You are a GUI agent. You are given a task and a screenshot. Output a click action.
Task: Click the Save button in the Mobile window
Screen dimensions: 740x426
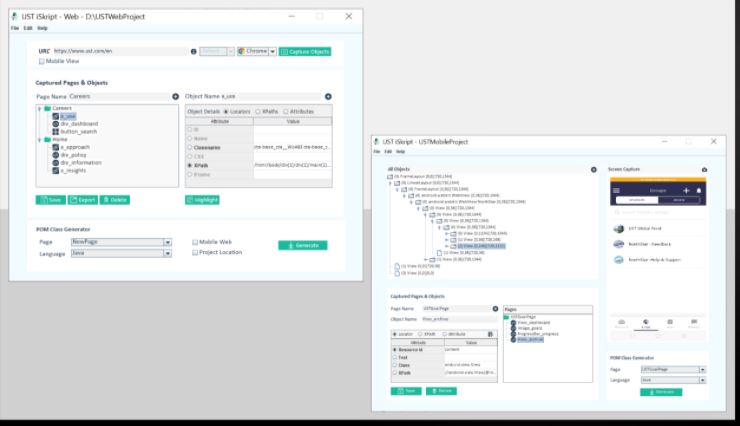(406, 391)
